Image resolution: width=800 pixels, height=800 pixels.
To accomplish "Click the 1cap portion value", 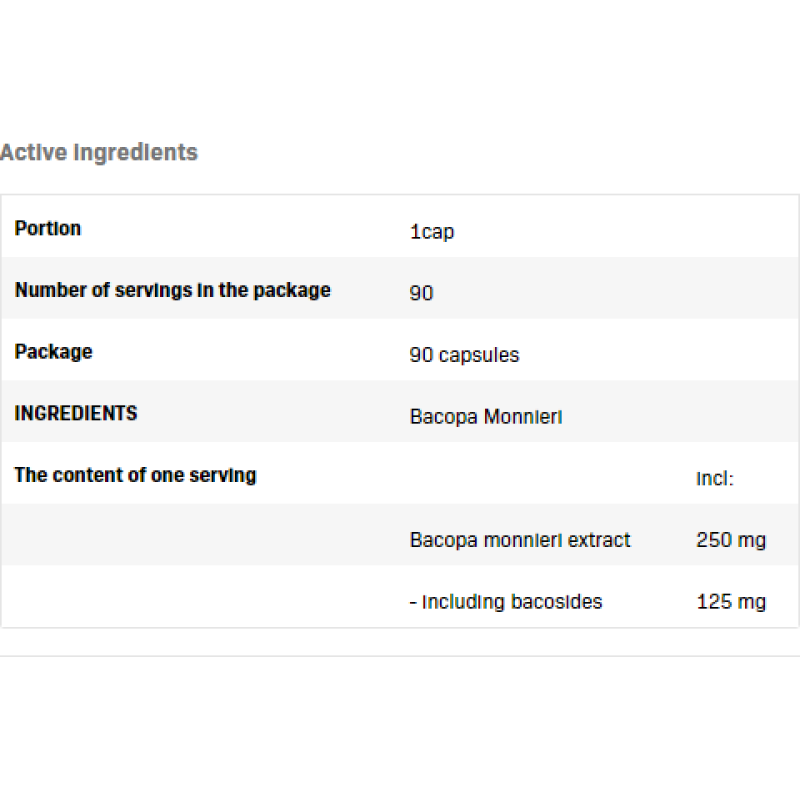I will [x=431, y=232].
